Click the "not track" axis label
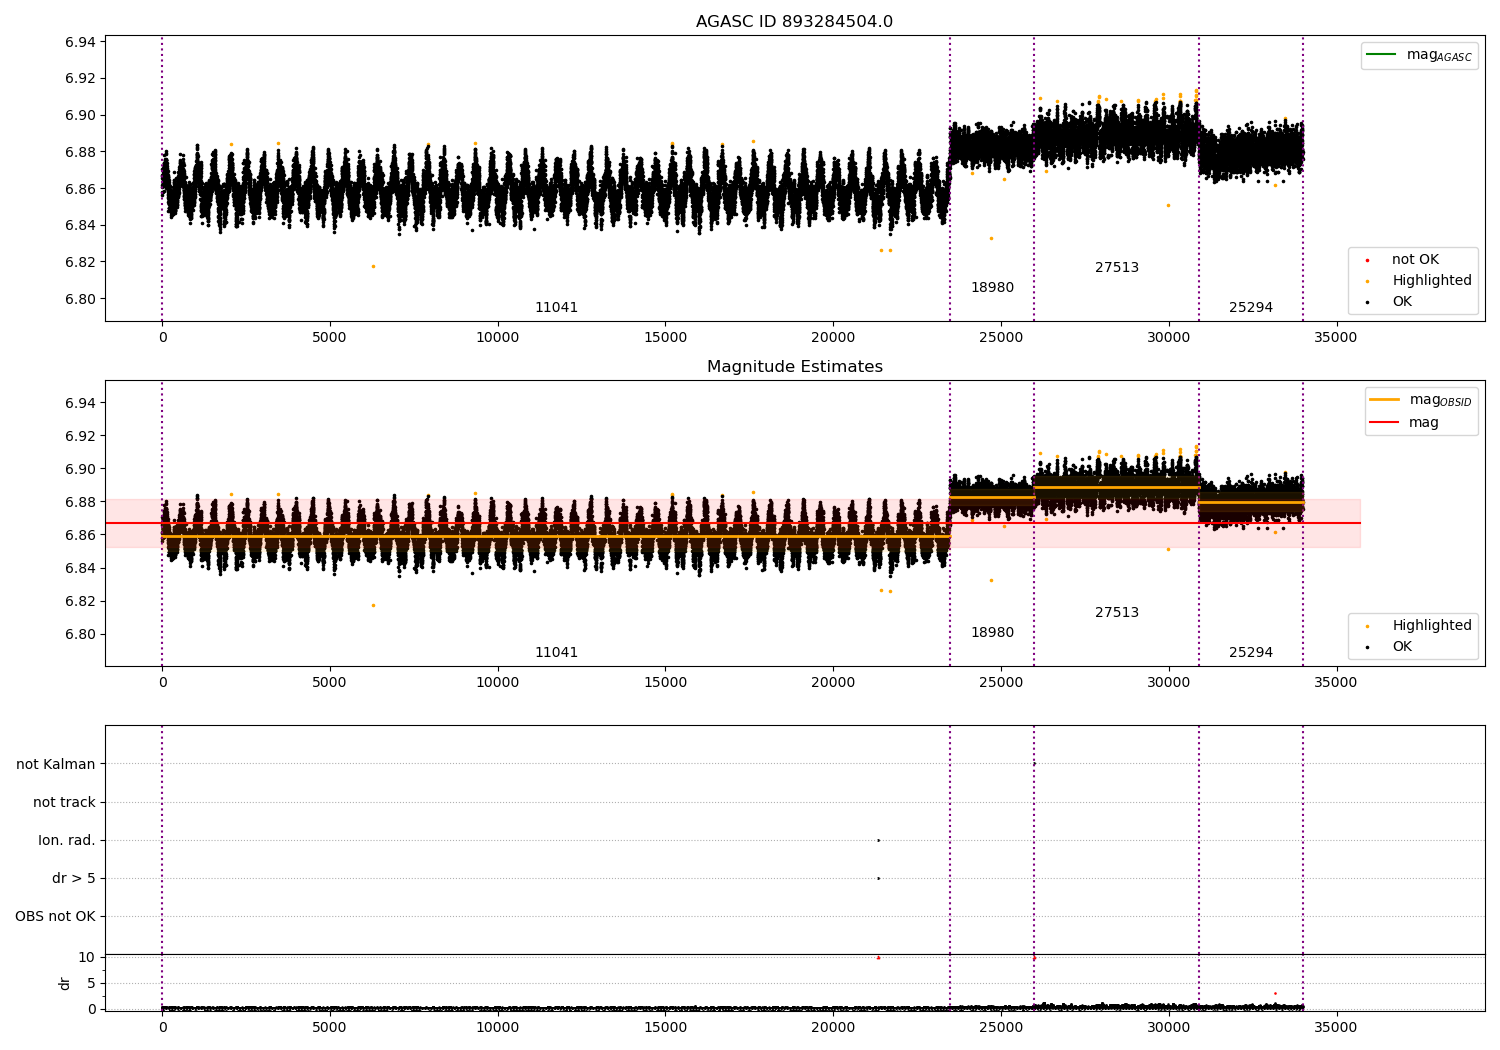The height and width of the screenshot is (1050, 1500). tap(64, 802)
